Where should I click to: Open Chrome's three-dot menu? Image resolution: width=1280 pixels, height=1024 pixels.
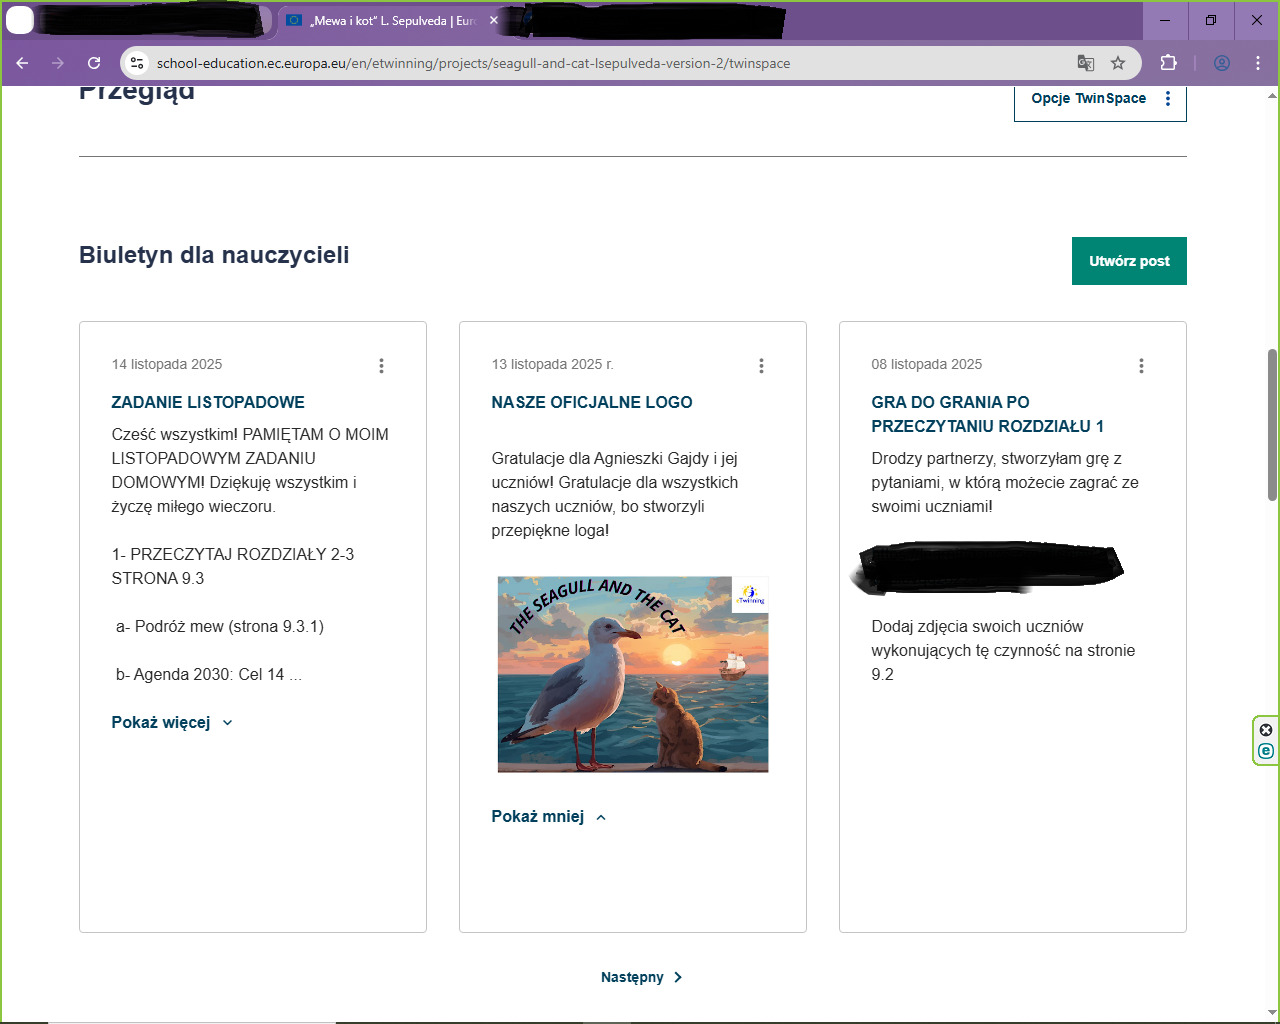(1257, 63)
